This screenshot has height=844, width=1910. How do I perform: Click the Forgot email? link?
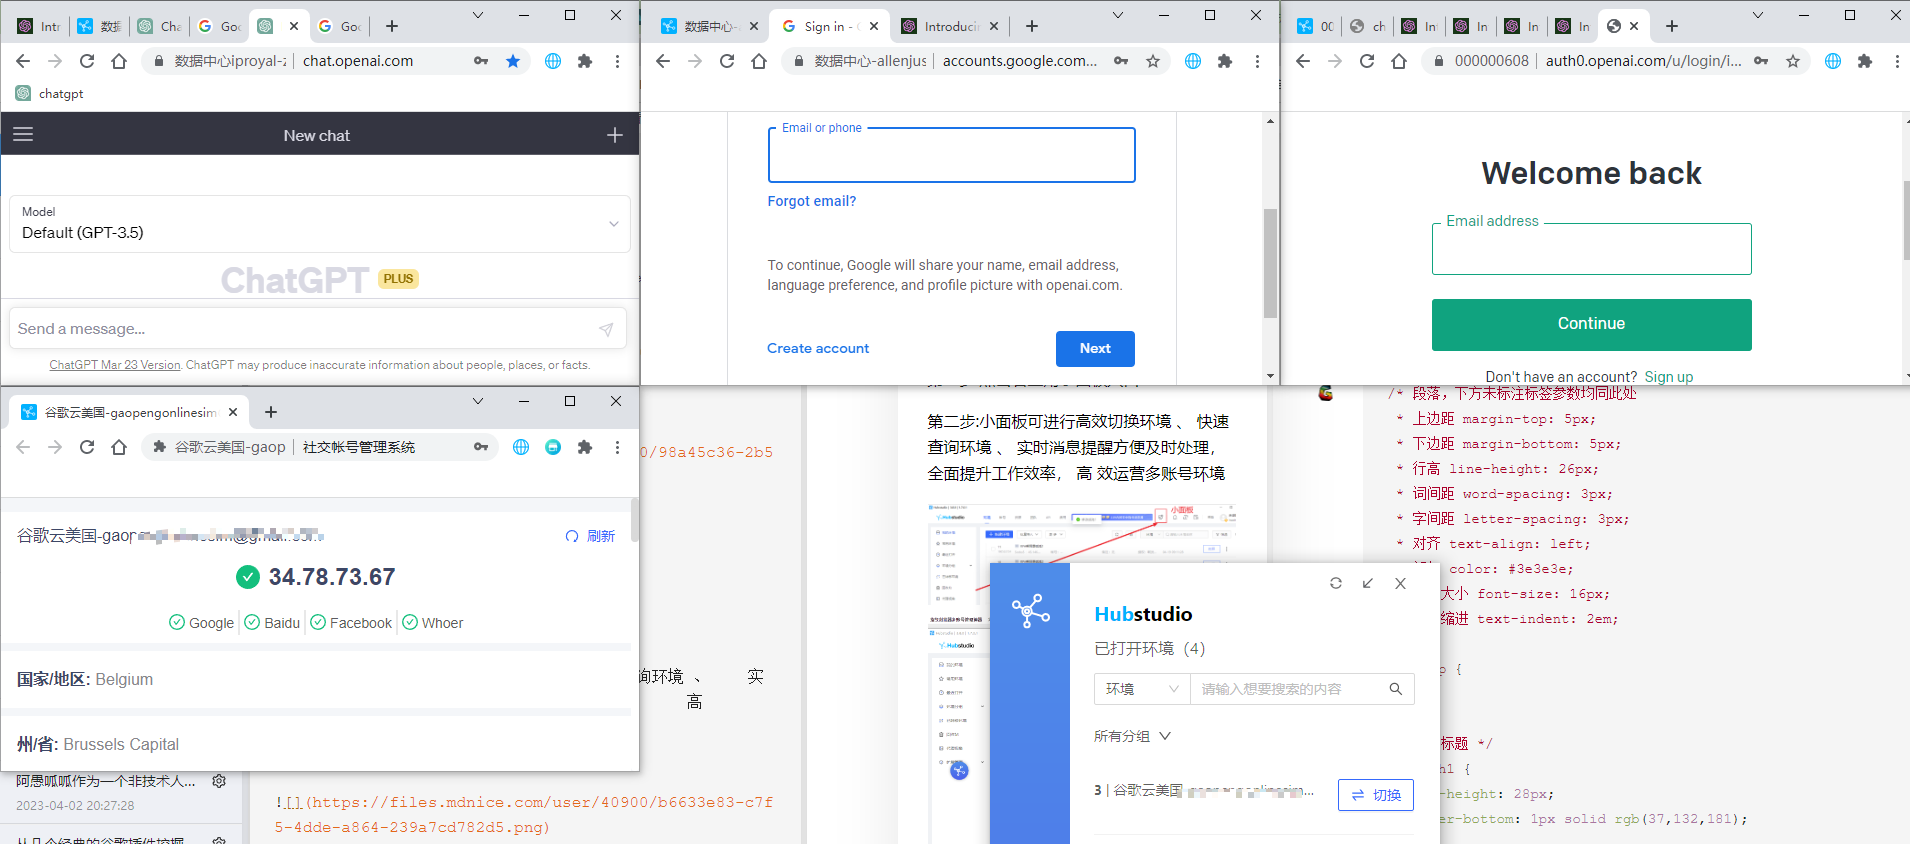[x=812, y=201]
